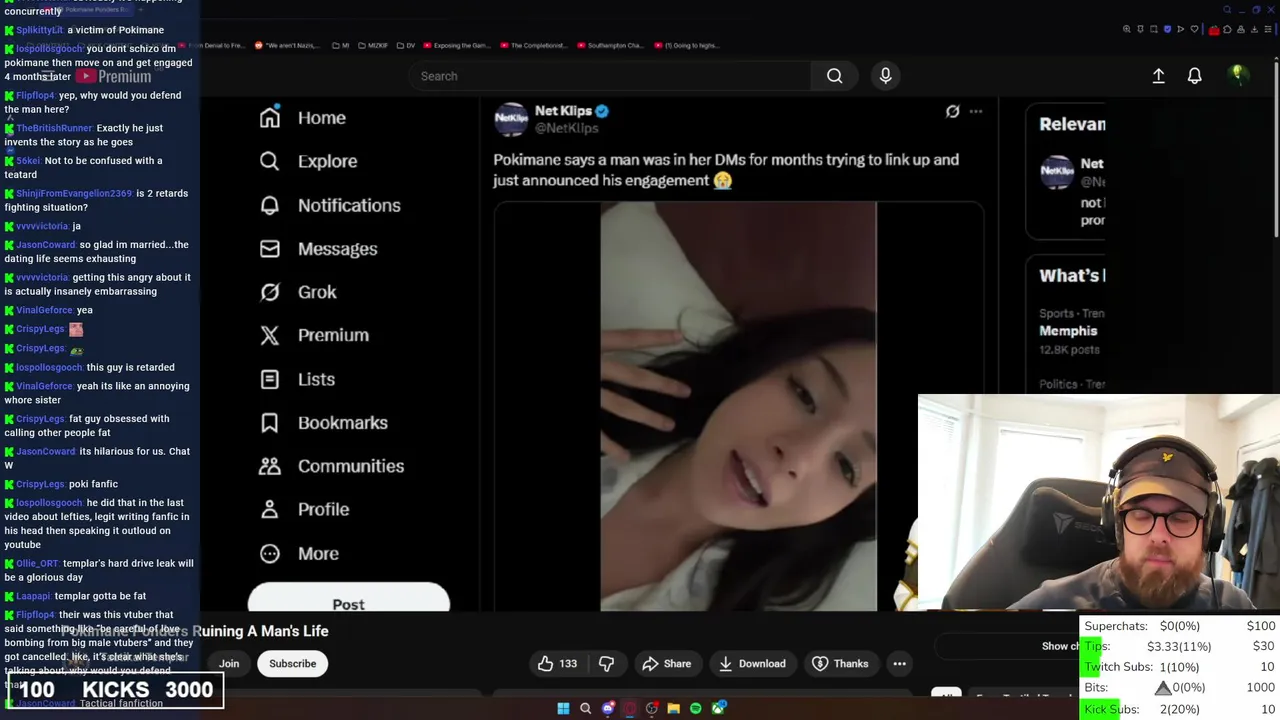Screen dimensions: 1280x720
Task: Open the MIZKIF bookmark folder
Action: click(x=373, y=45)
